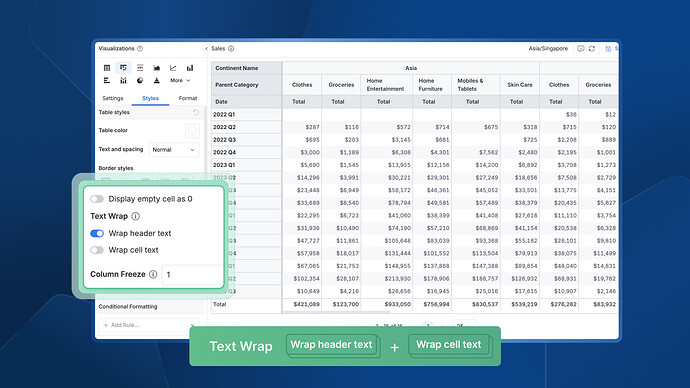The width and height of the screenshot is (690, 388).
Task: Reset table styles with the undo icon
Action: click(196, 113)
